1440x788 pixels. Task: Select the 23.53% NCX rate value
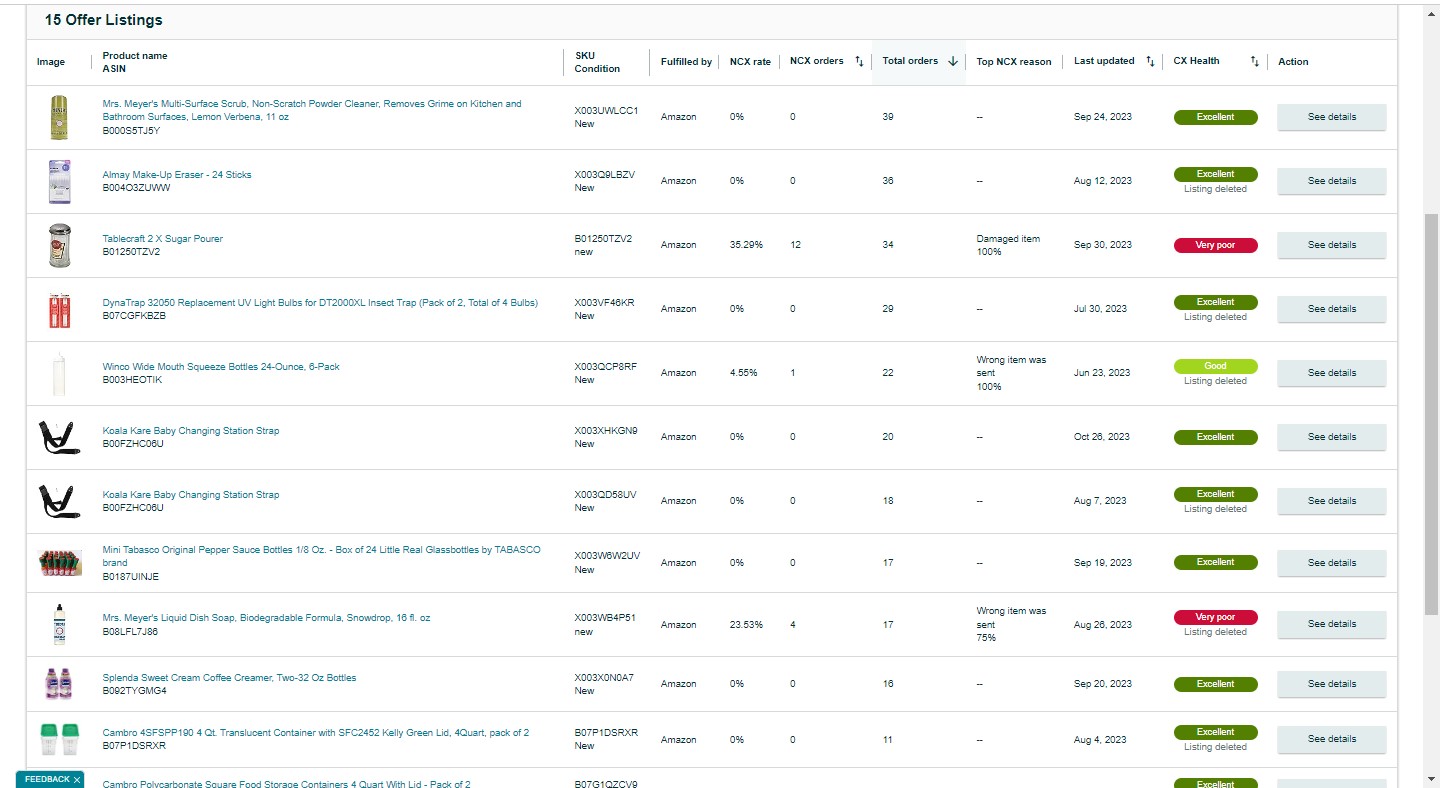(746, 625)
